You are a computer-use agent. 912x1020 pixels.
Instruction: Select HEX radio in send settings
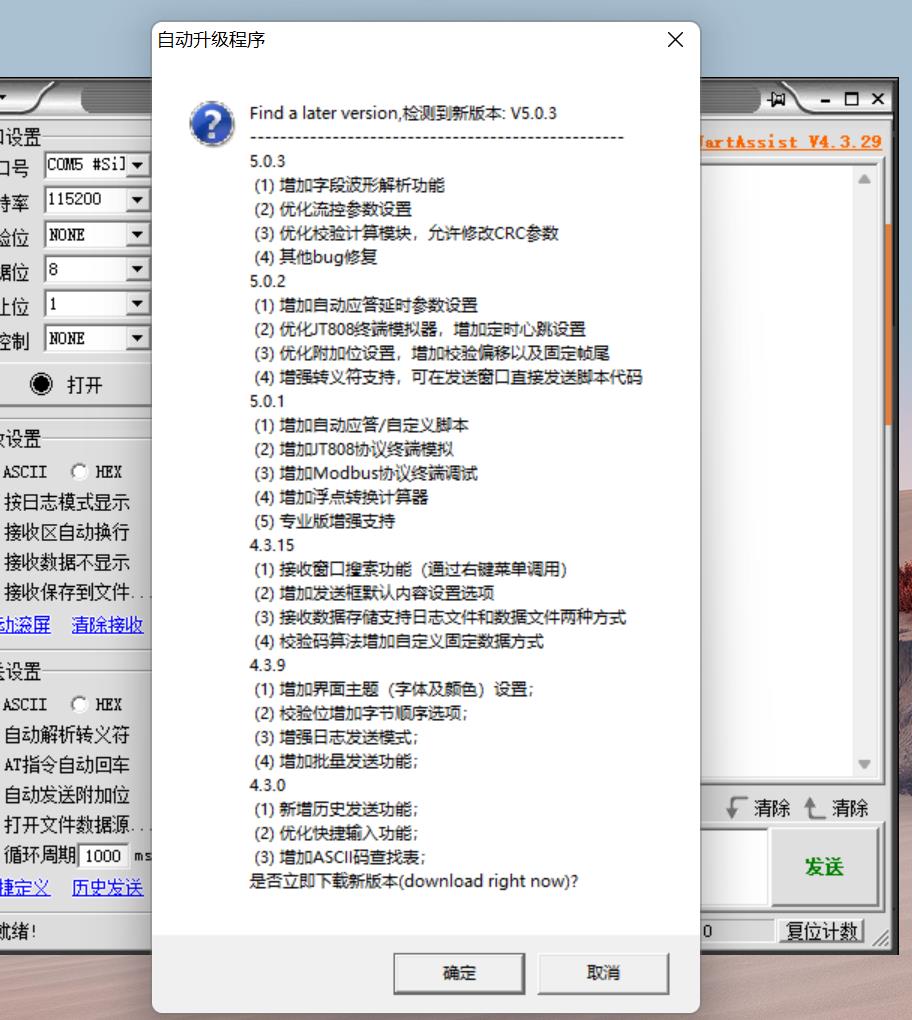[x=79, y=704]
